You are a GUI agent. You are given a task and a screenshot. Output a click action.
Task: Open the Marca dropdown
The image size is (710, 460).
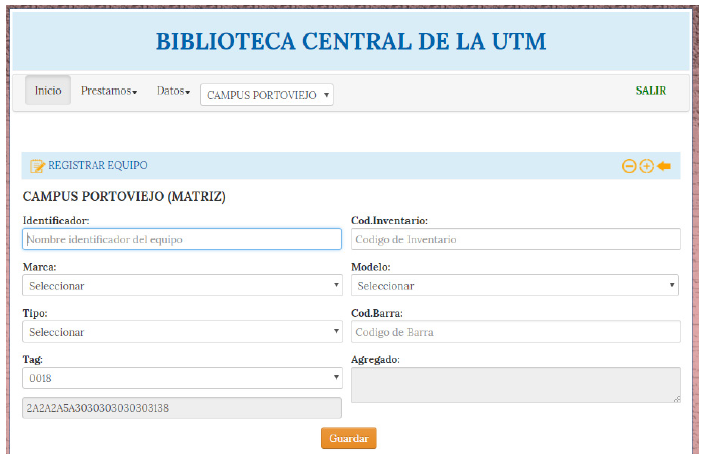pos(182,285)
